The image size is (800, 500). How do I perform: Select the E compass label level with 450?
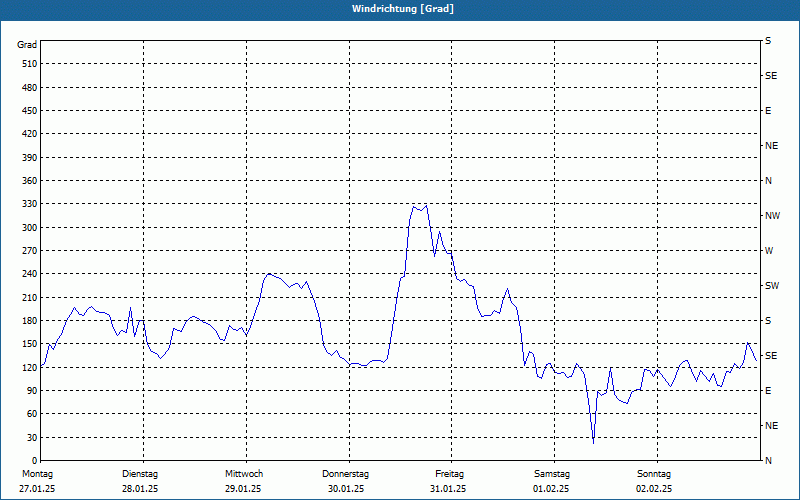pyautogui.click(x=768, y=111)
